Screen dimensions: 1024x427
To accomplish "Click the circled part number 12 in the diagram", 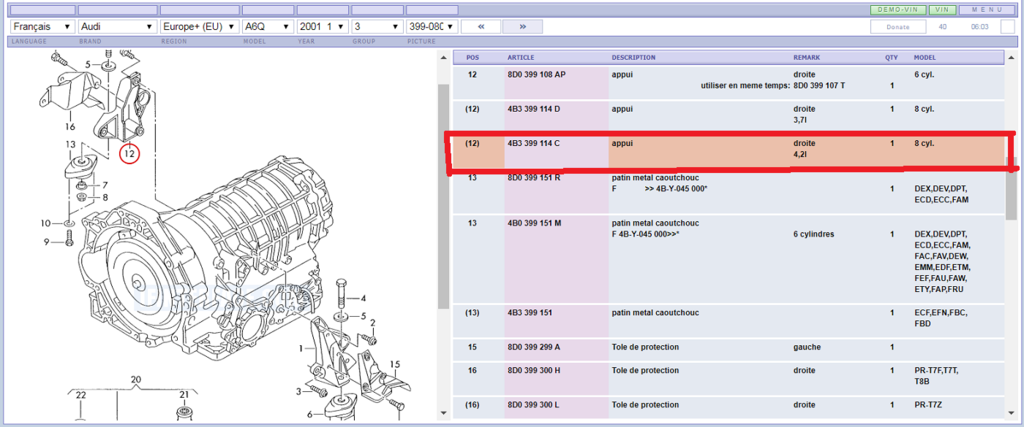I will pyautogui.click(x=130, y=154).
